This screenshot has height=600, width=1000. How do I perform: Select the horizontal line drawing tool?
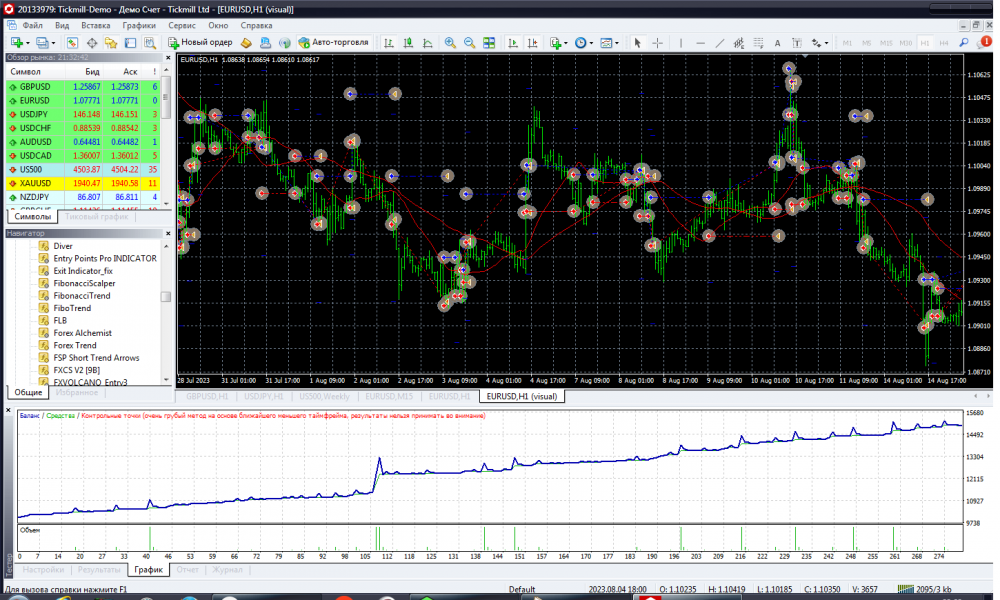tap(700, 43)
